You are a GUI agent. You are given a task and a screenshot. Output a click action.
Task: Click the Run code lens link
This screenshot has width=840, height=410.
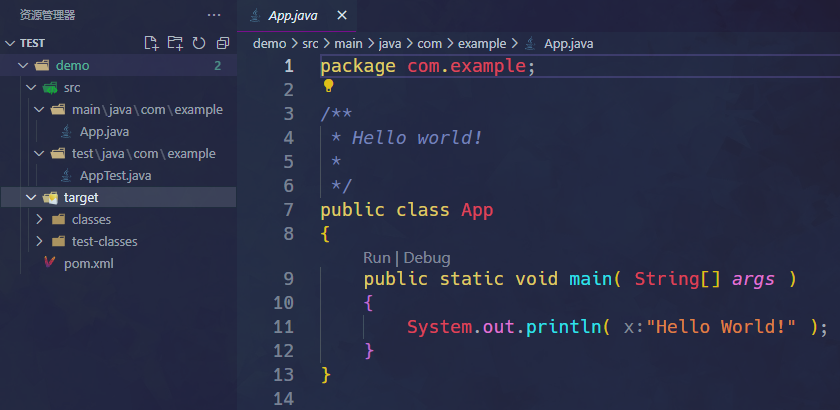(376, 257)
